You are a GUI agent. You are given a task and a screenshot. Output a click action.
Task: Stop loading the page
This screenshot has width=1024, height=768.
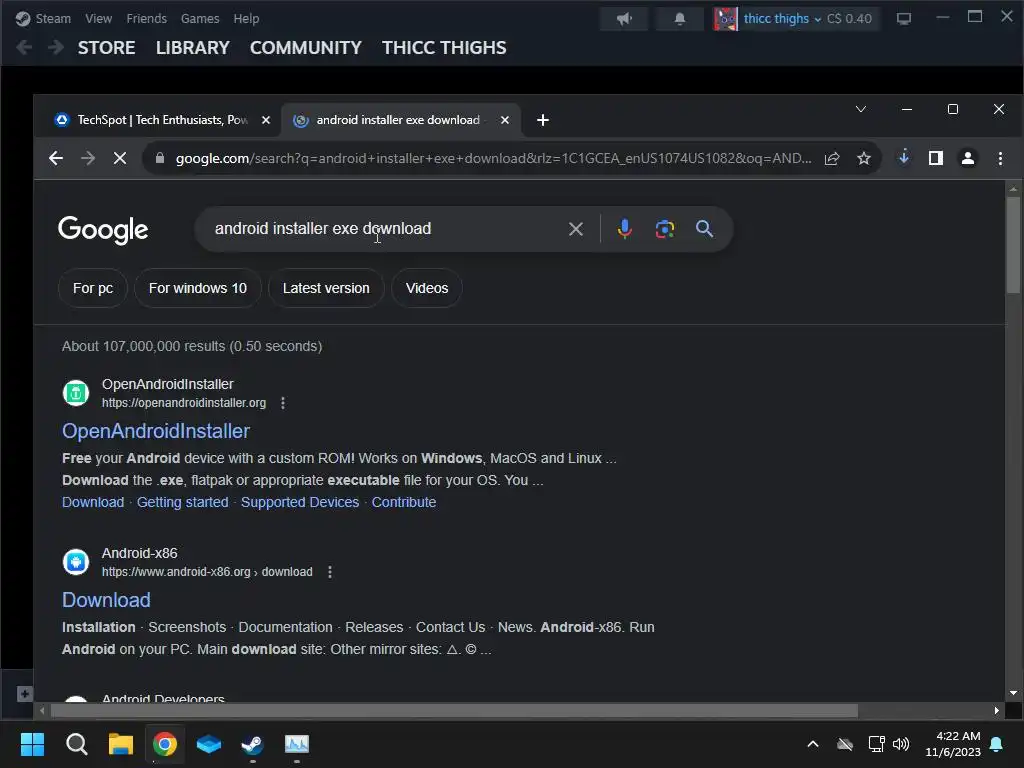point(120,158)
